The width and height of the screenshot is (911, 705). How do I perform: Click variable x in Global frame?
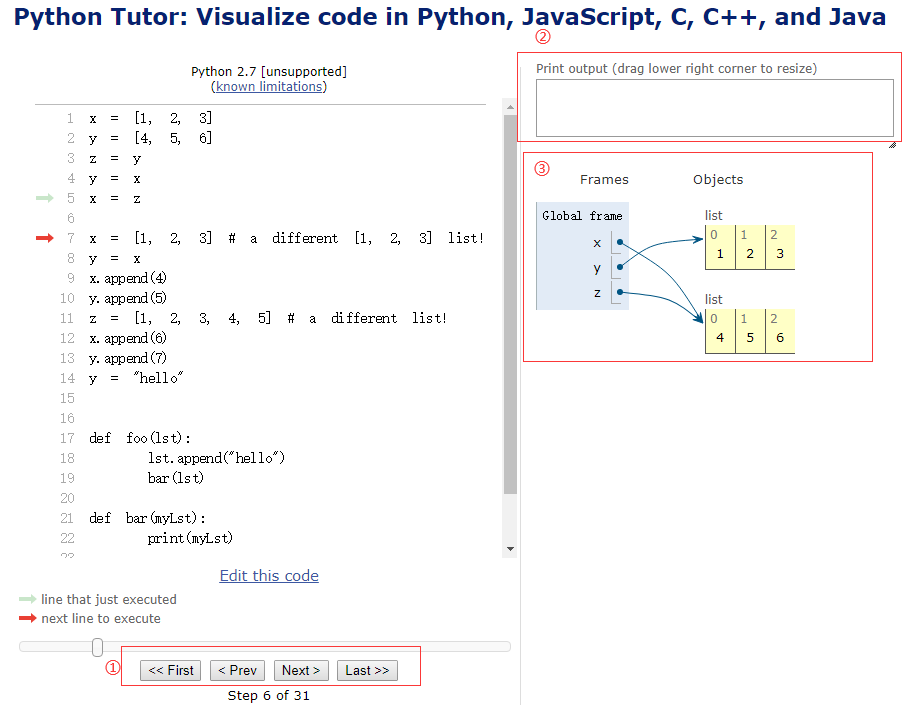pyautogui.click(x=597, y=243)
